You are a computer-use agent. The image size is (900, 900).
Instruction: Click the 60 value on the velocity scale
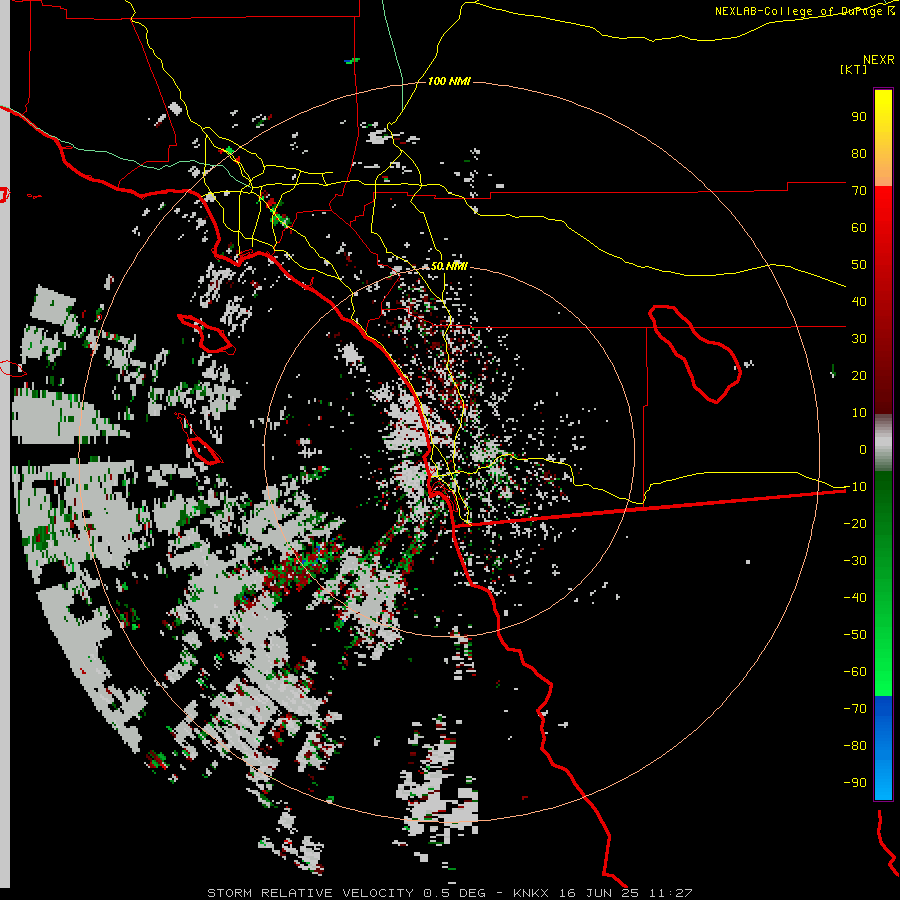point(859,227)
